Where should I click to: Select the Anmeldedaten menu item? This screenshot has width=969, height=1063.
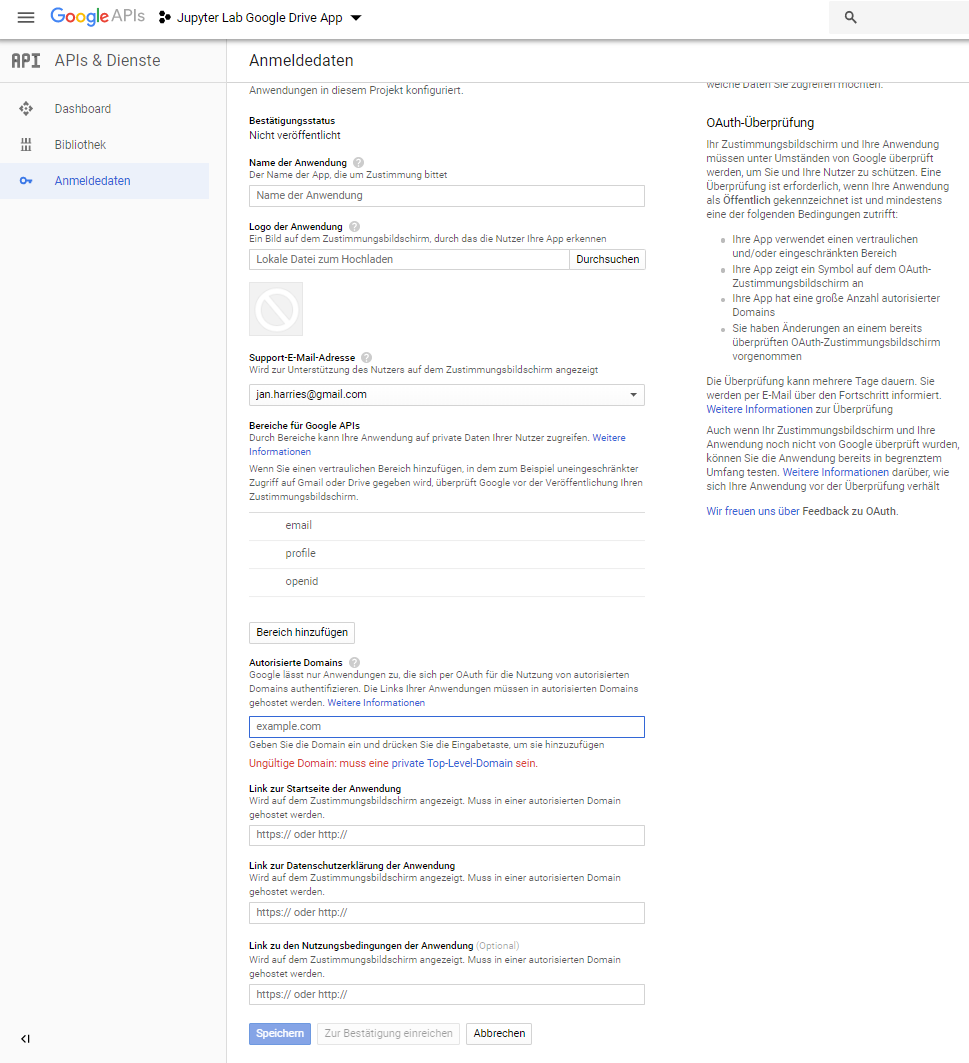pyautogui.click(x=104, y=180)
